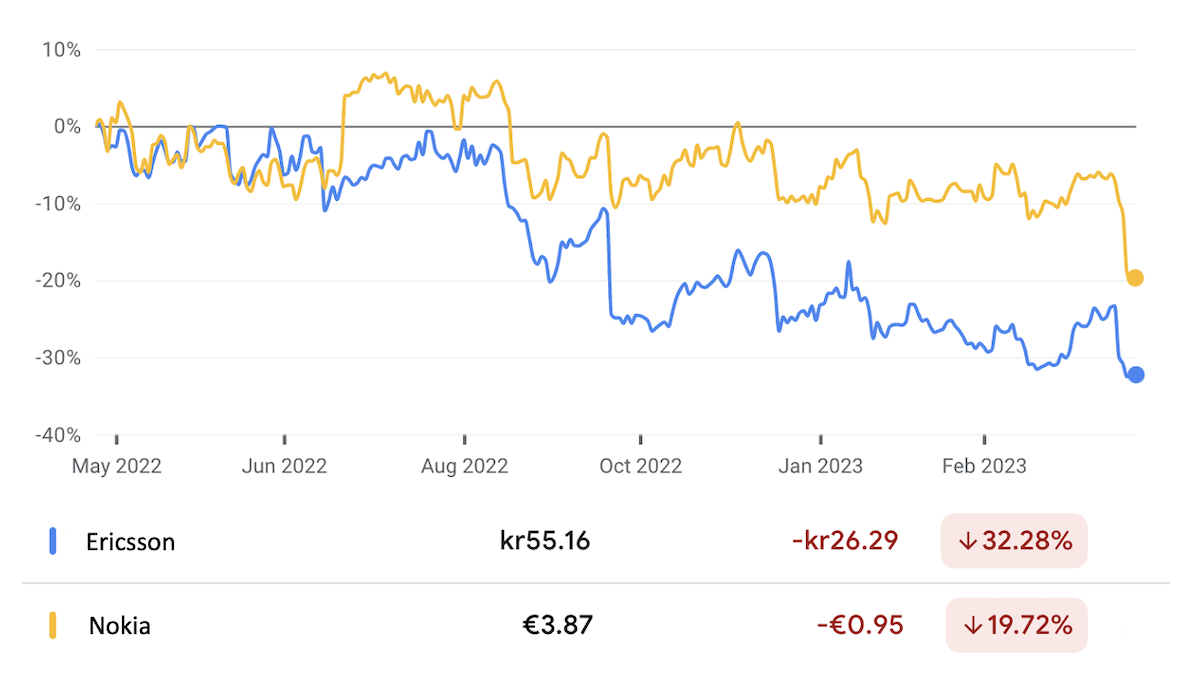Click the yellow Nokia endpoint dot

point(1136,278)
